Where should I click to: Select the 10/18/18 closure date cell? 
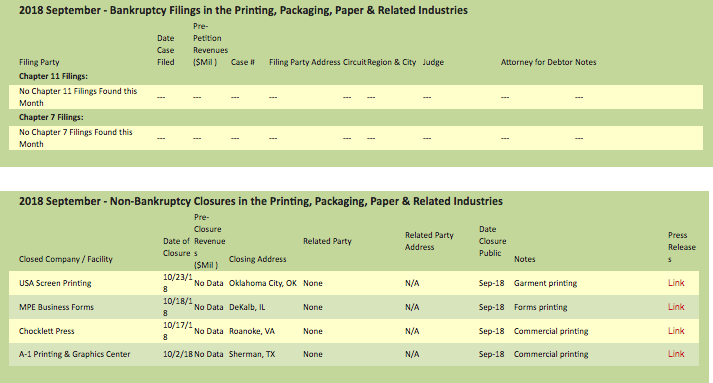click(x=178, y=307)
